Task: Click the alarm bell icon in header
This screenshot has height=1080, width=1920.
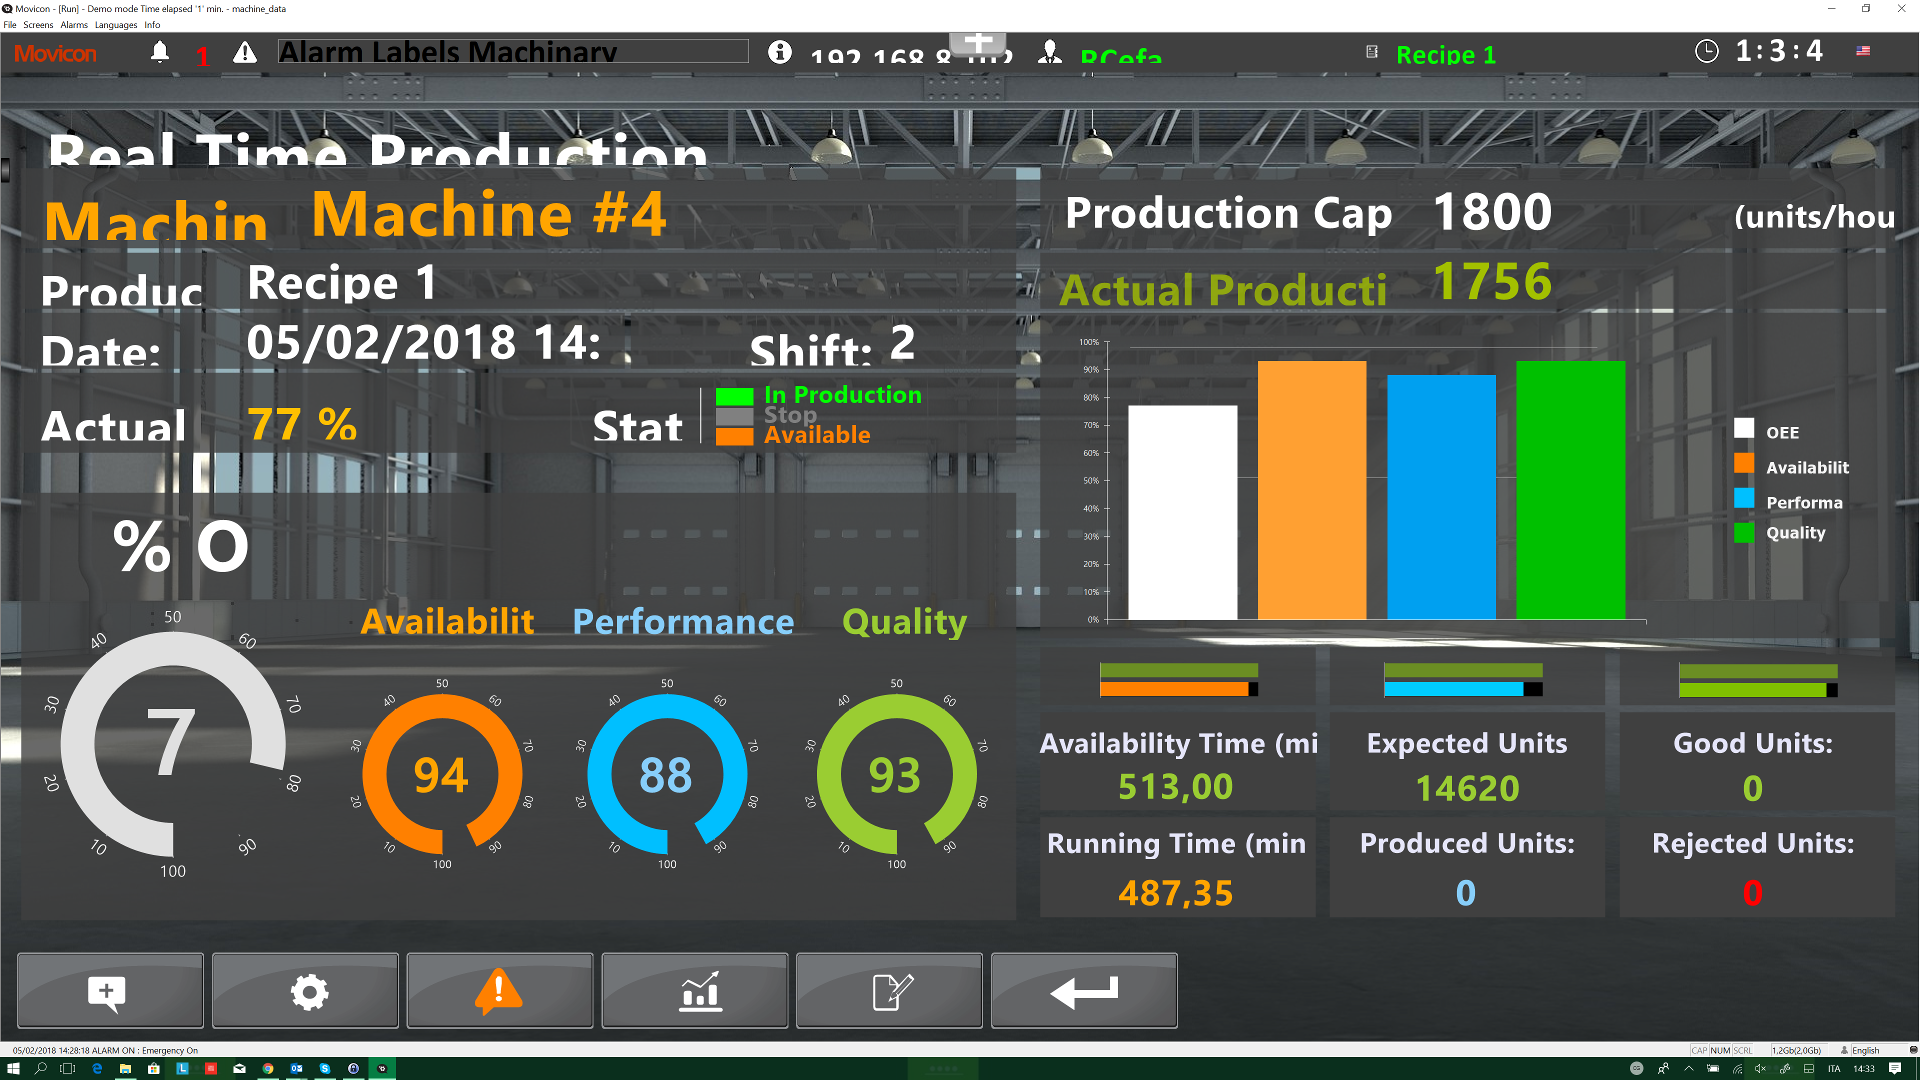Action: 160,52
